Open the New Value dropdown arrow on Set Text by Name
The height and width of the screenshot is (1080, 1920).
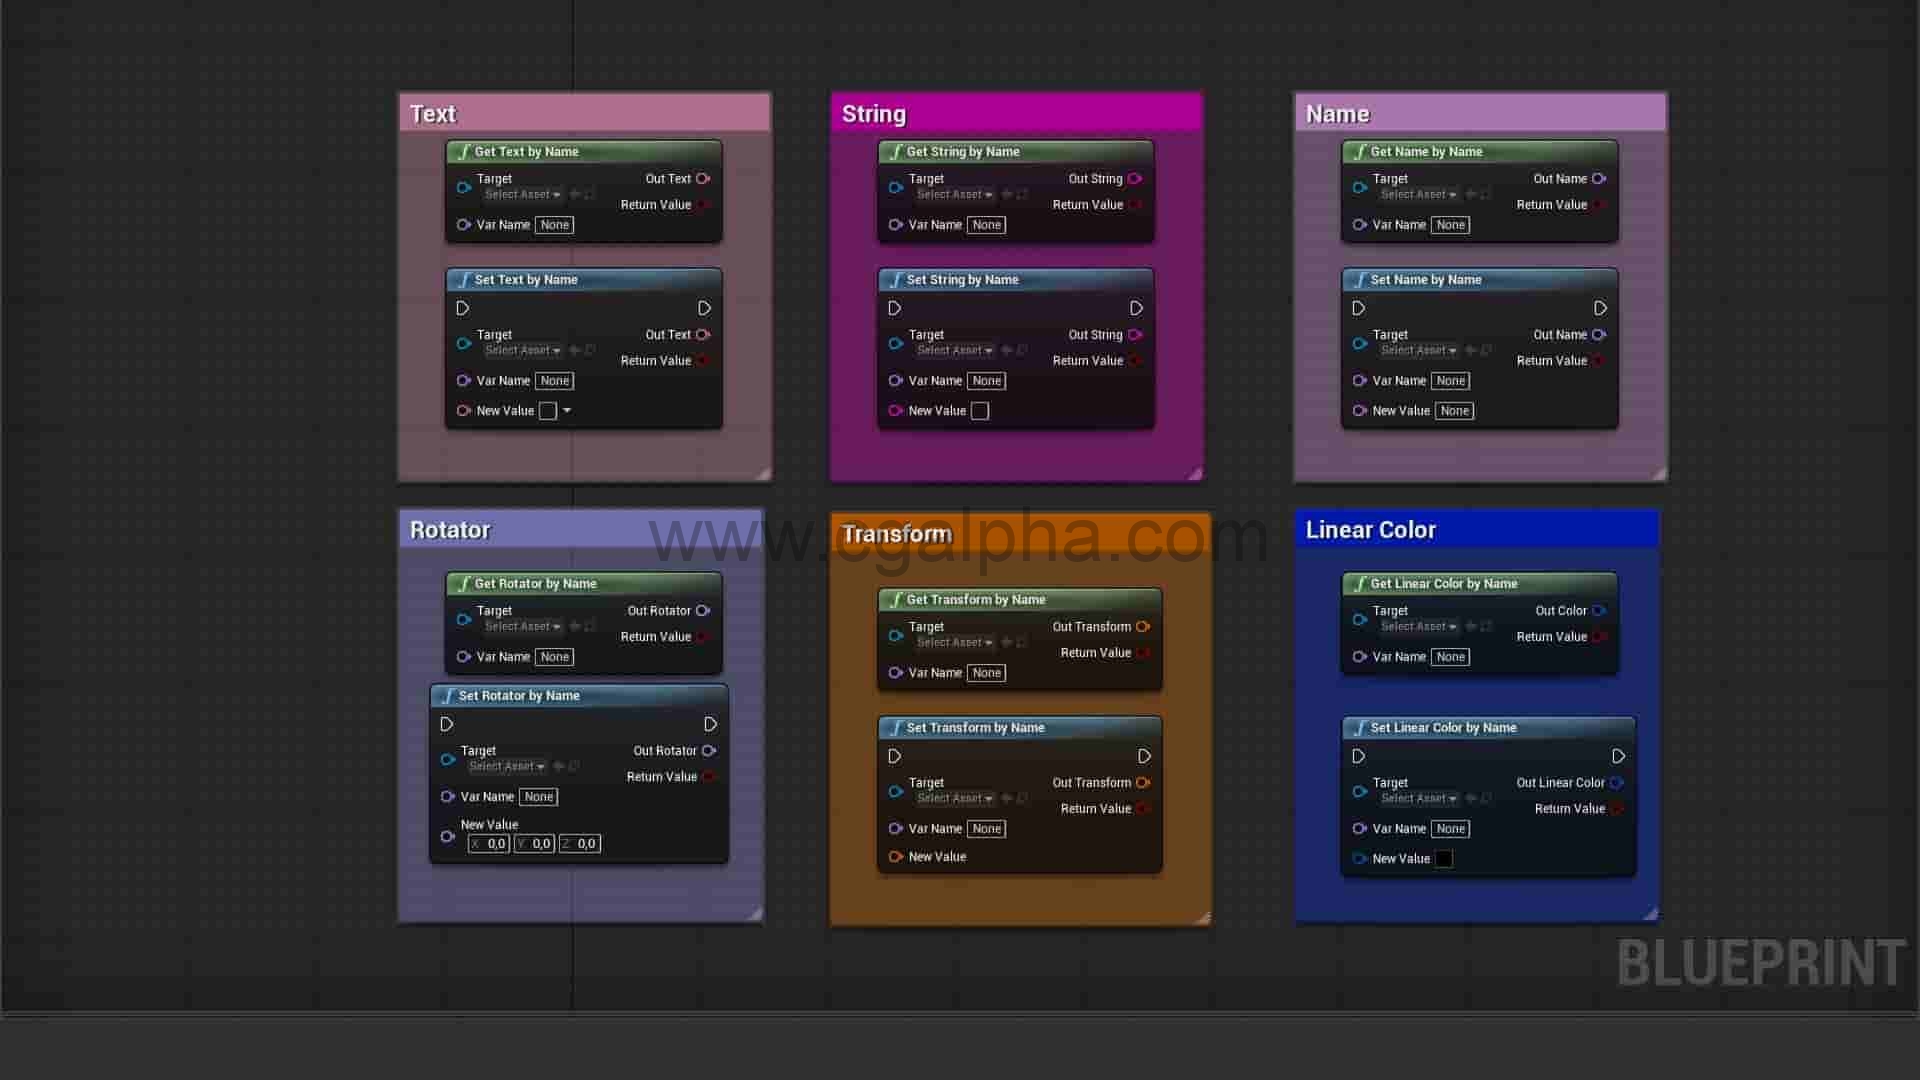tap(565, 410)
